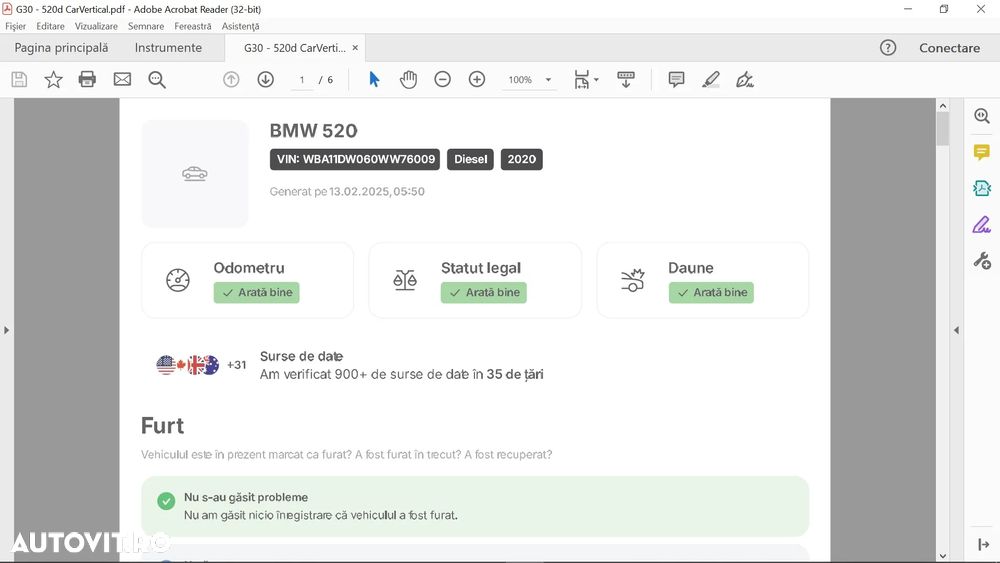Open the Fișier menu
Image resolution: width=1000 pixels, height=563 pixels.
click(x=16, y=26)
